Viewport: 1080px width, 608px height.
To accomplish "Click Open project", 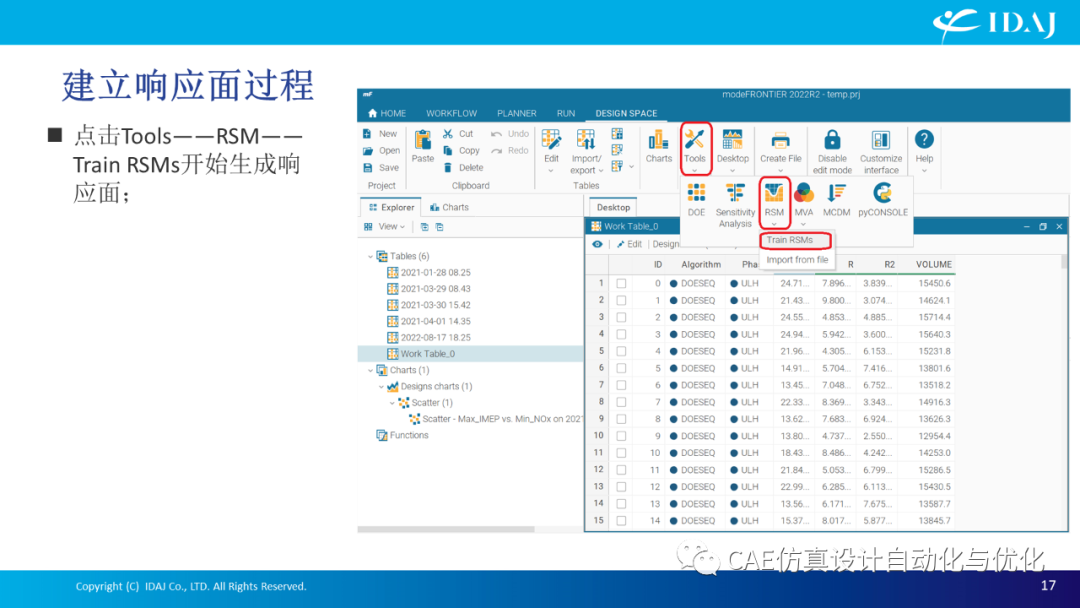I will [381, 150].
